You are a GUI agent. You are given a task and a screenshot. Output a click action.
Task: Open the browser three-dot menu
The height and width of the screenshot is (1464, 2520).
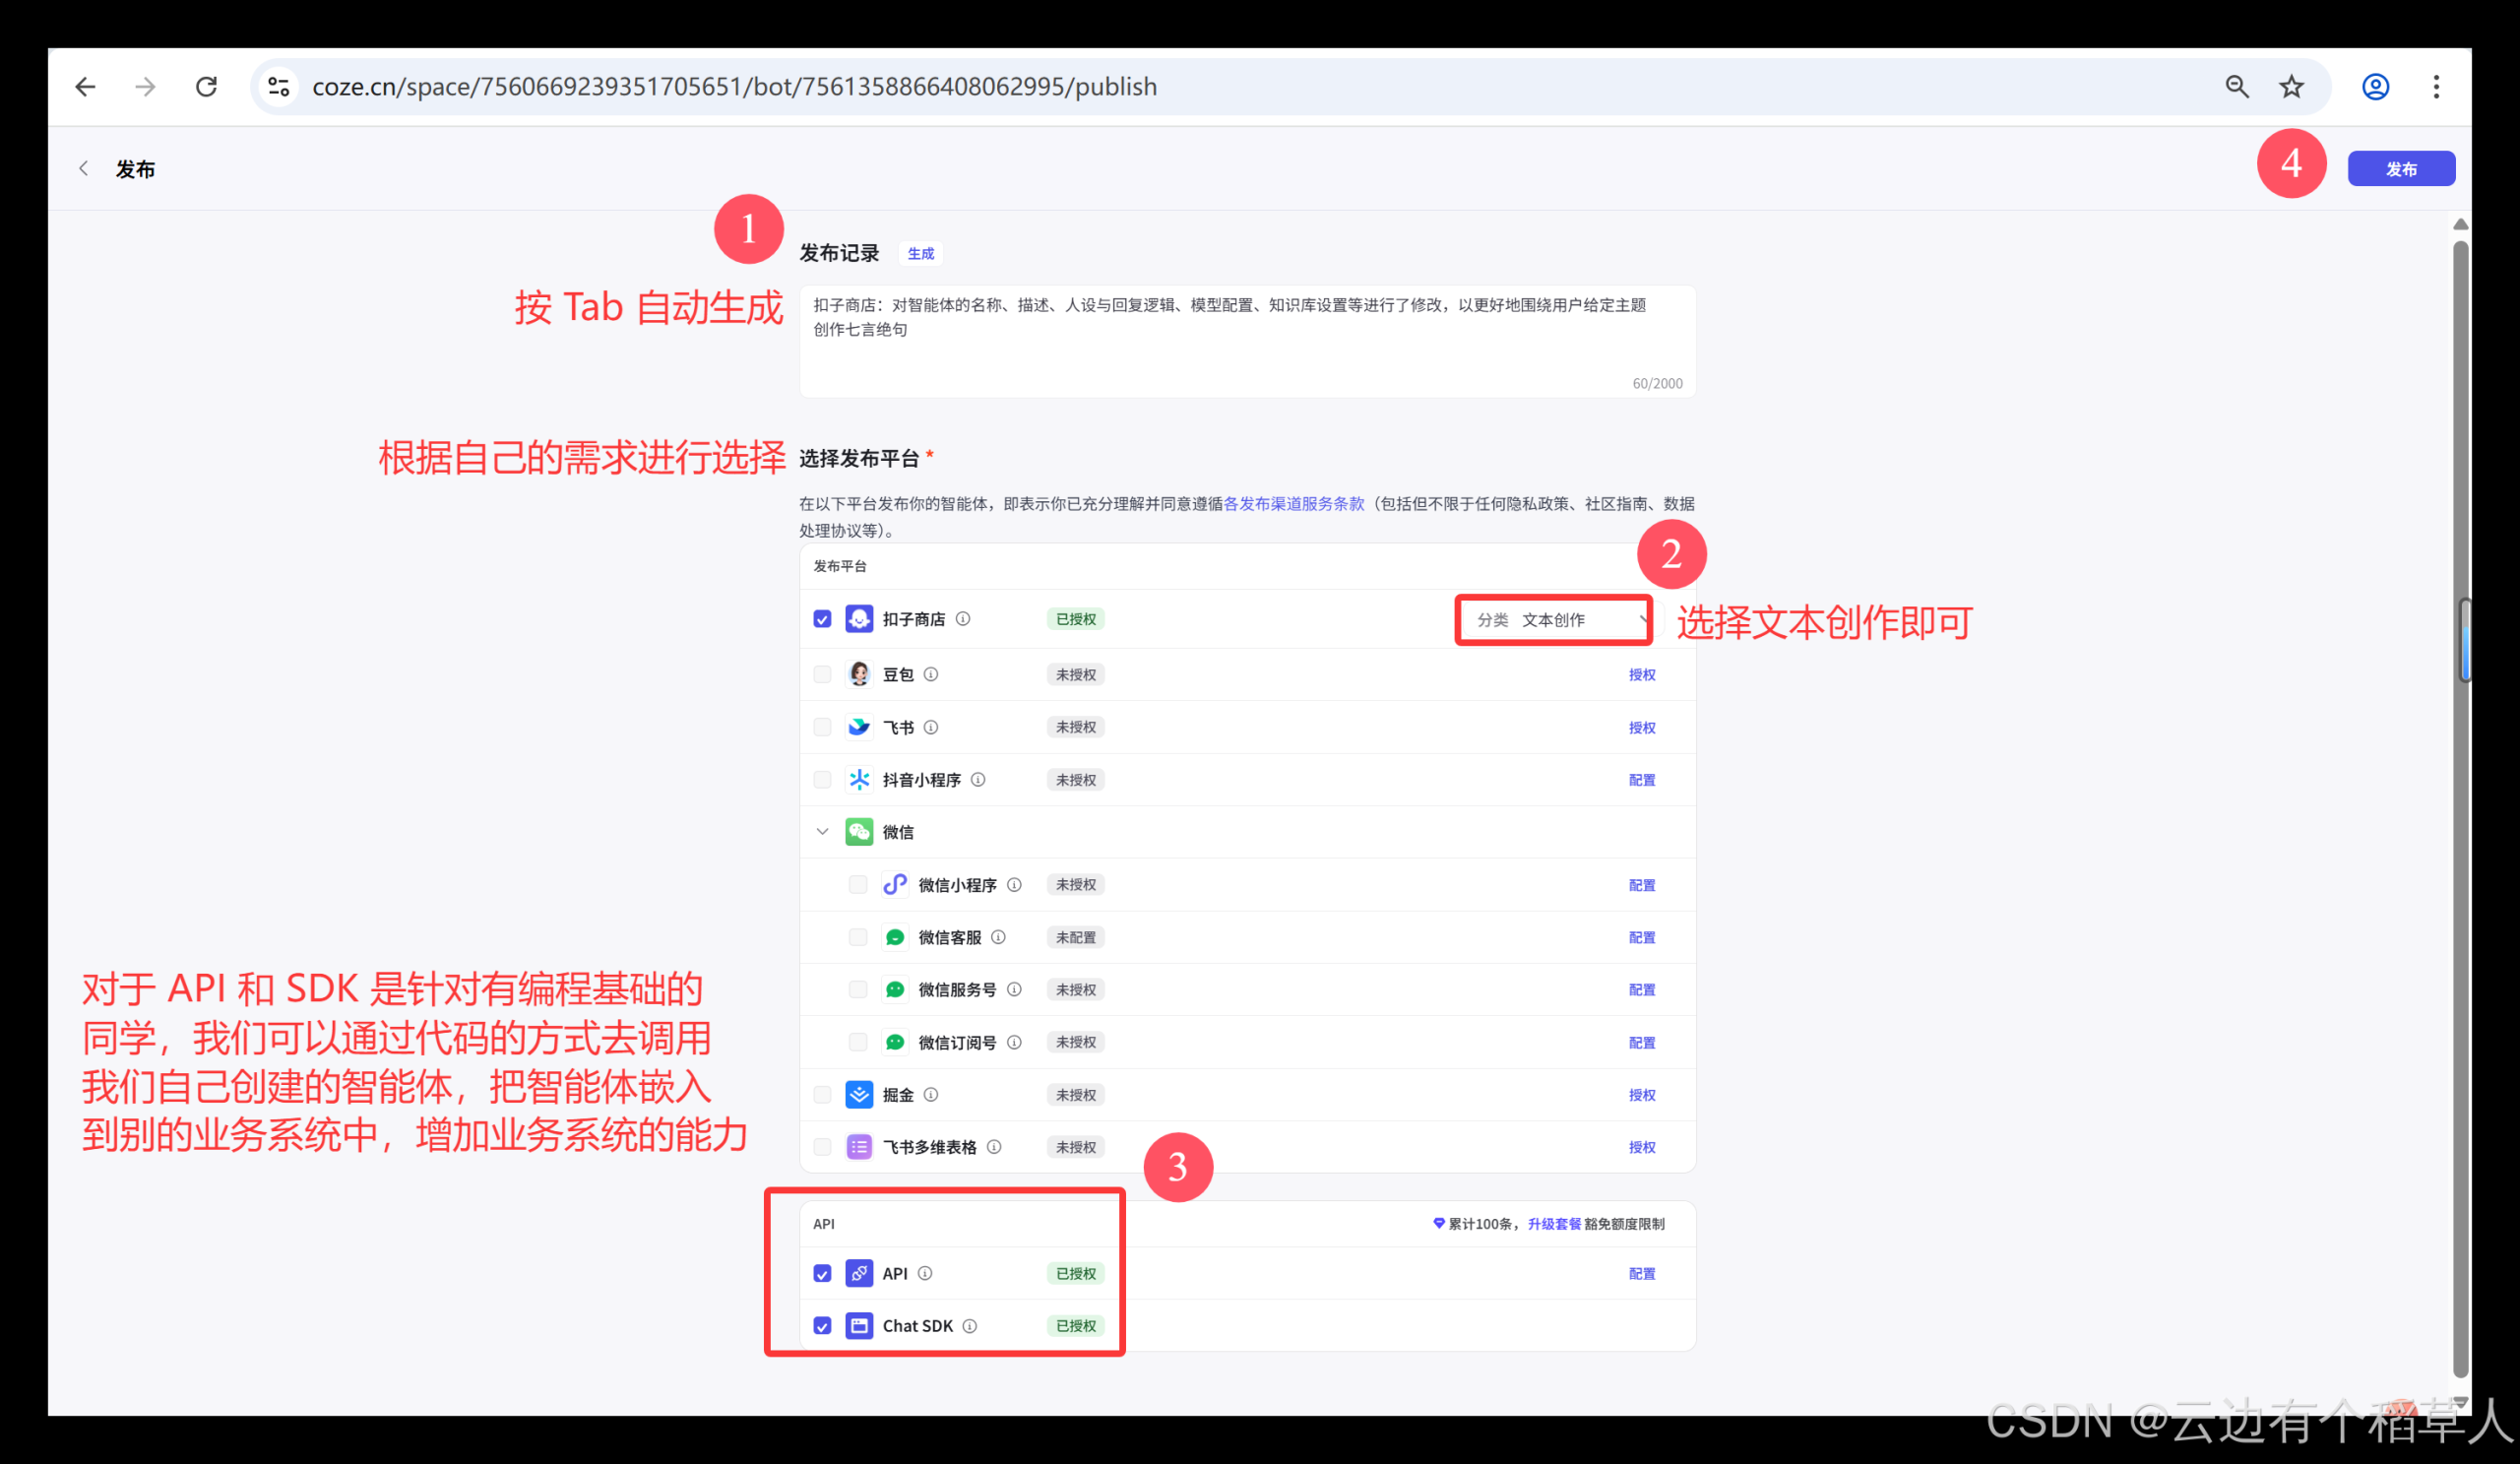(x=2437, y=87)
